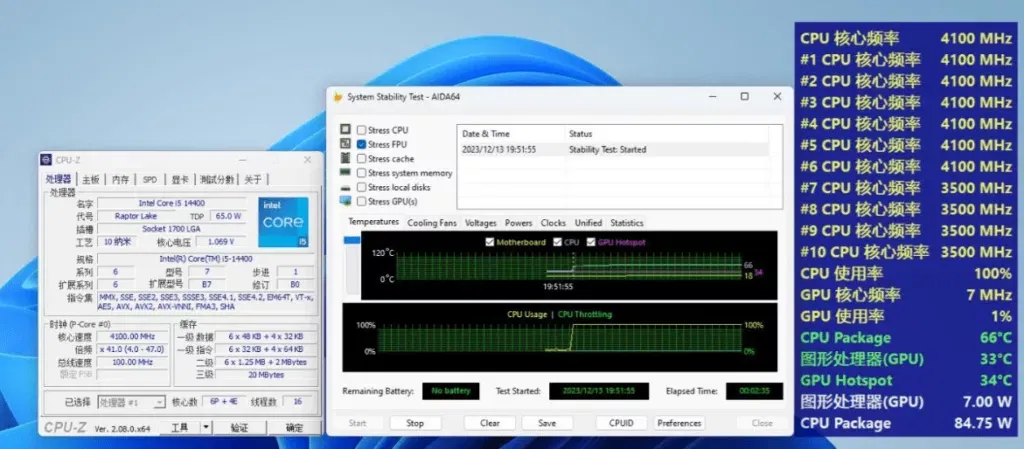
Task: Click the RAM module icon beside Stress system memory
Action: (x=345, y=173)
